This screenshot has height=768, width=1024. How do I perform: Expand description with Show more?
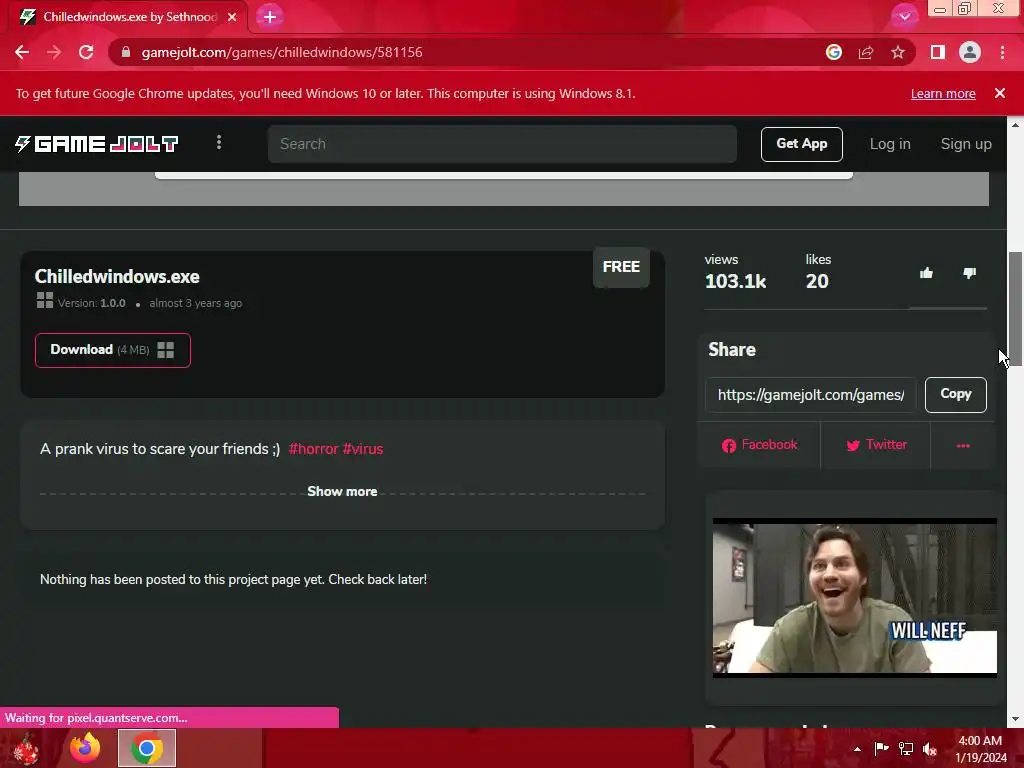click(342, 492)
